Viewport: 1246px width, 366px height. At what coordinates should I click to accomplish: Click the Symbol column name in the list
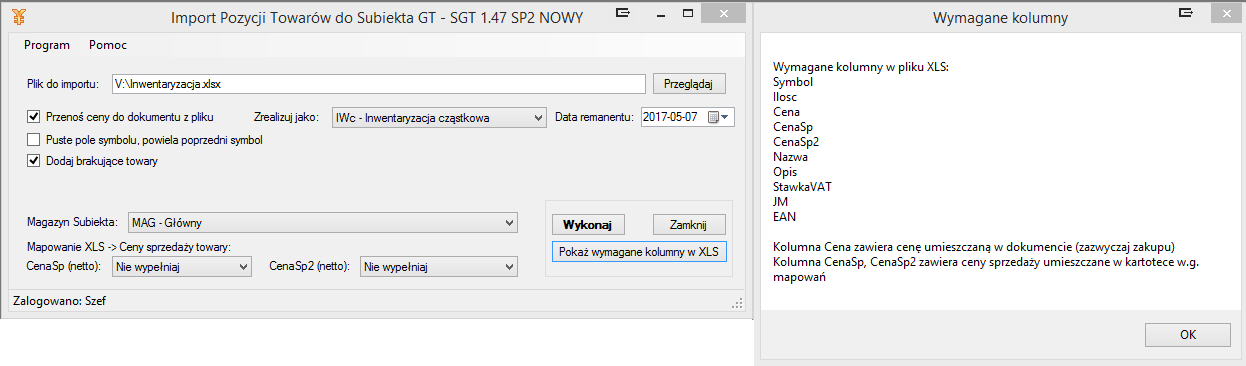tap(793, 81)
